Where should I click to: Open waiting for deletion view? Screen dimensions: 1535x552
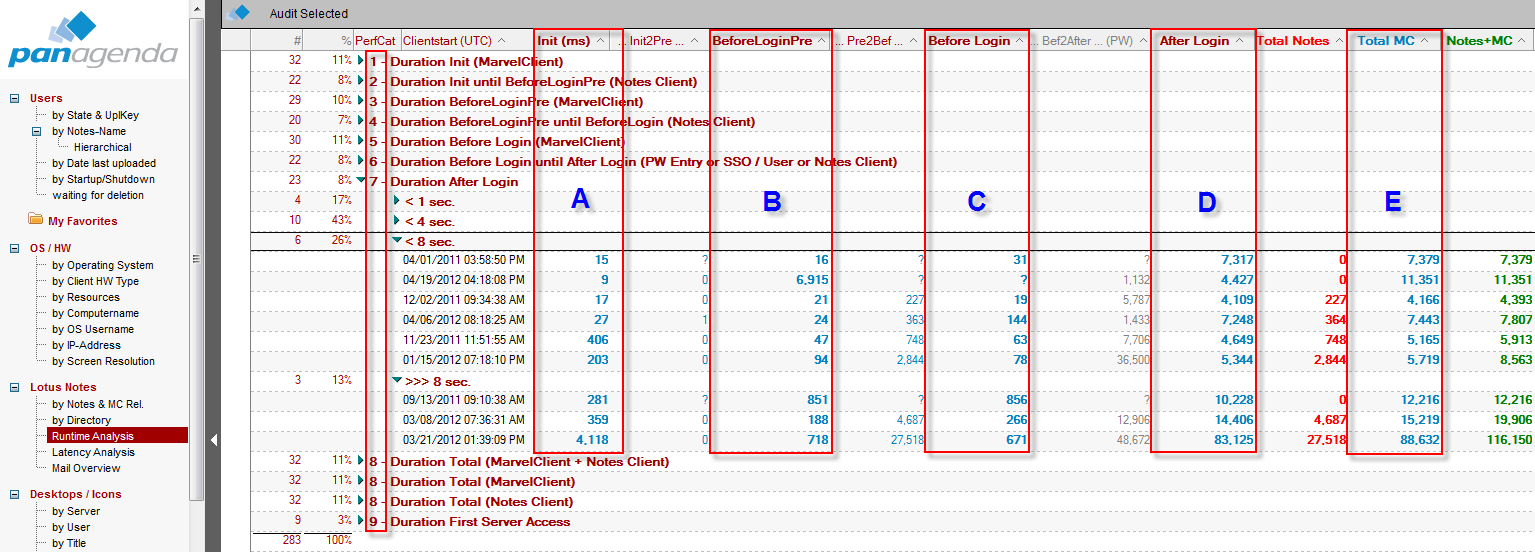click(98, 195)
